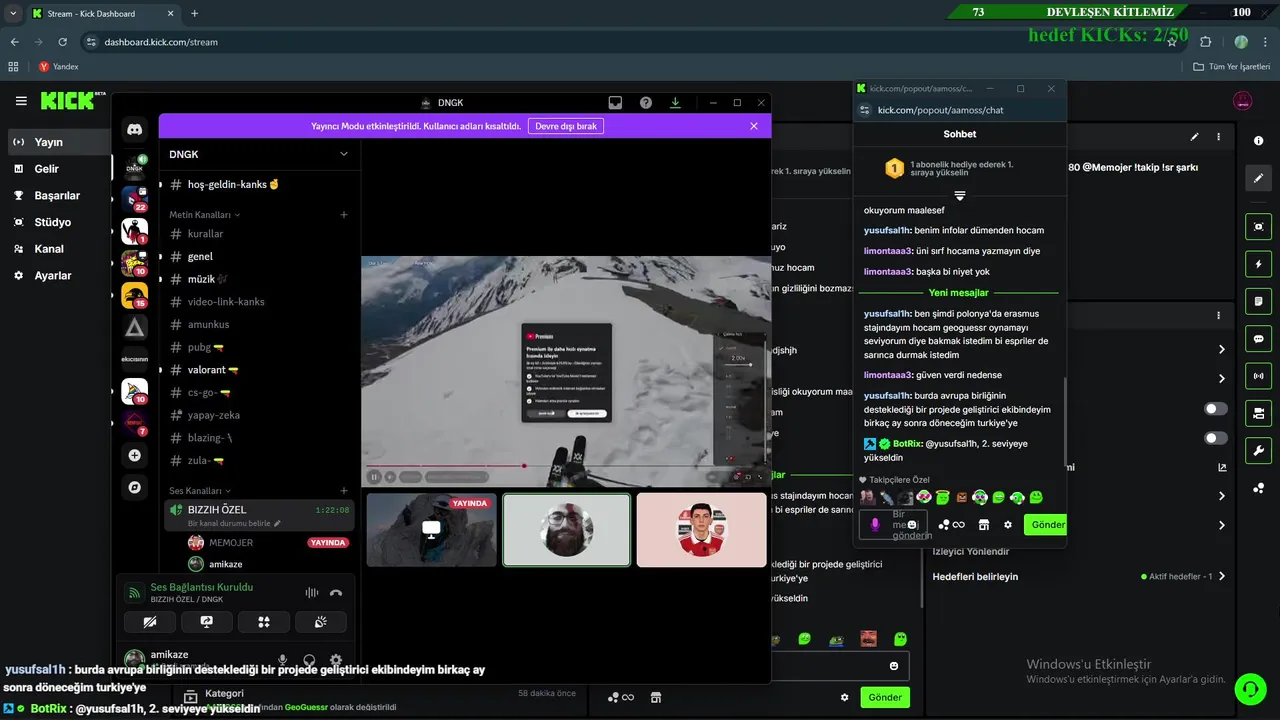Disconnect from voice channel hang-up icon
The width and height of the screenshot is (1280, 720).
[336, 593]
